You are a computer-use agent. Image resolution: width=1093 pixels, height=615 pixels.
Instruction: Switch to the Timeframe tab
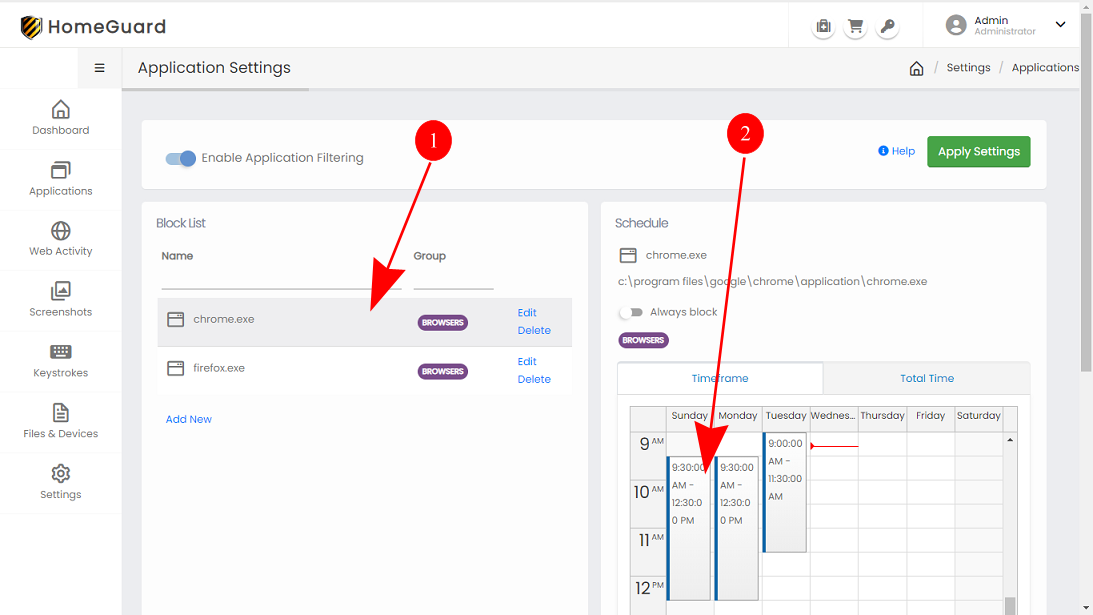(x=720, y=378)
